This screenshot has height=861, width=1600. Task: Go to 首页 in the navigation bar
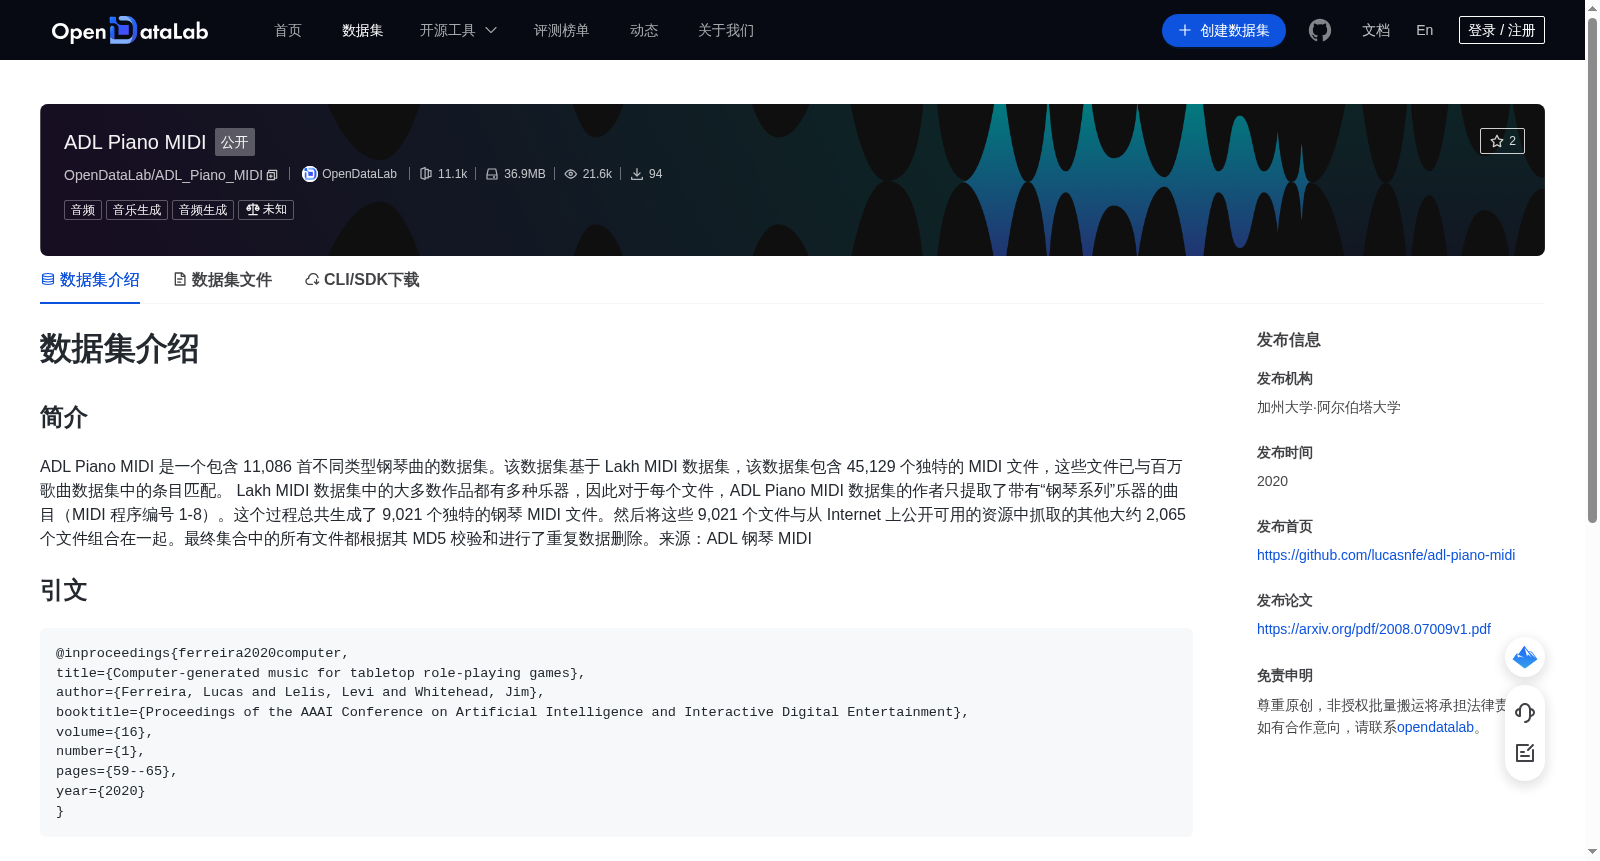[x=288, y=31]
